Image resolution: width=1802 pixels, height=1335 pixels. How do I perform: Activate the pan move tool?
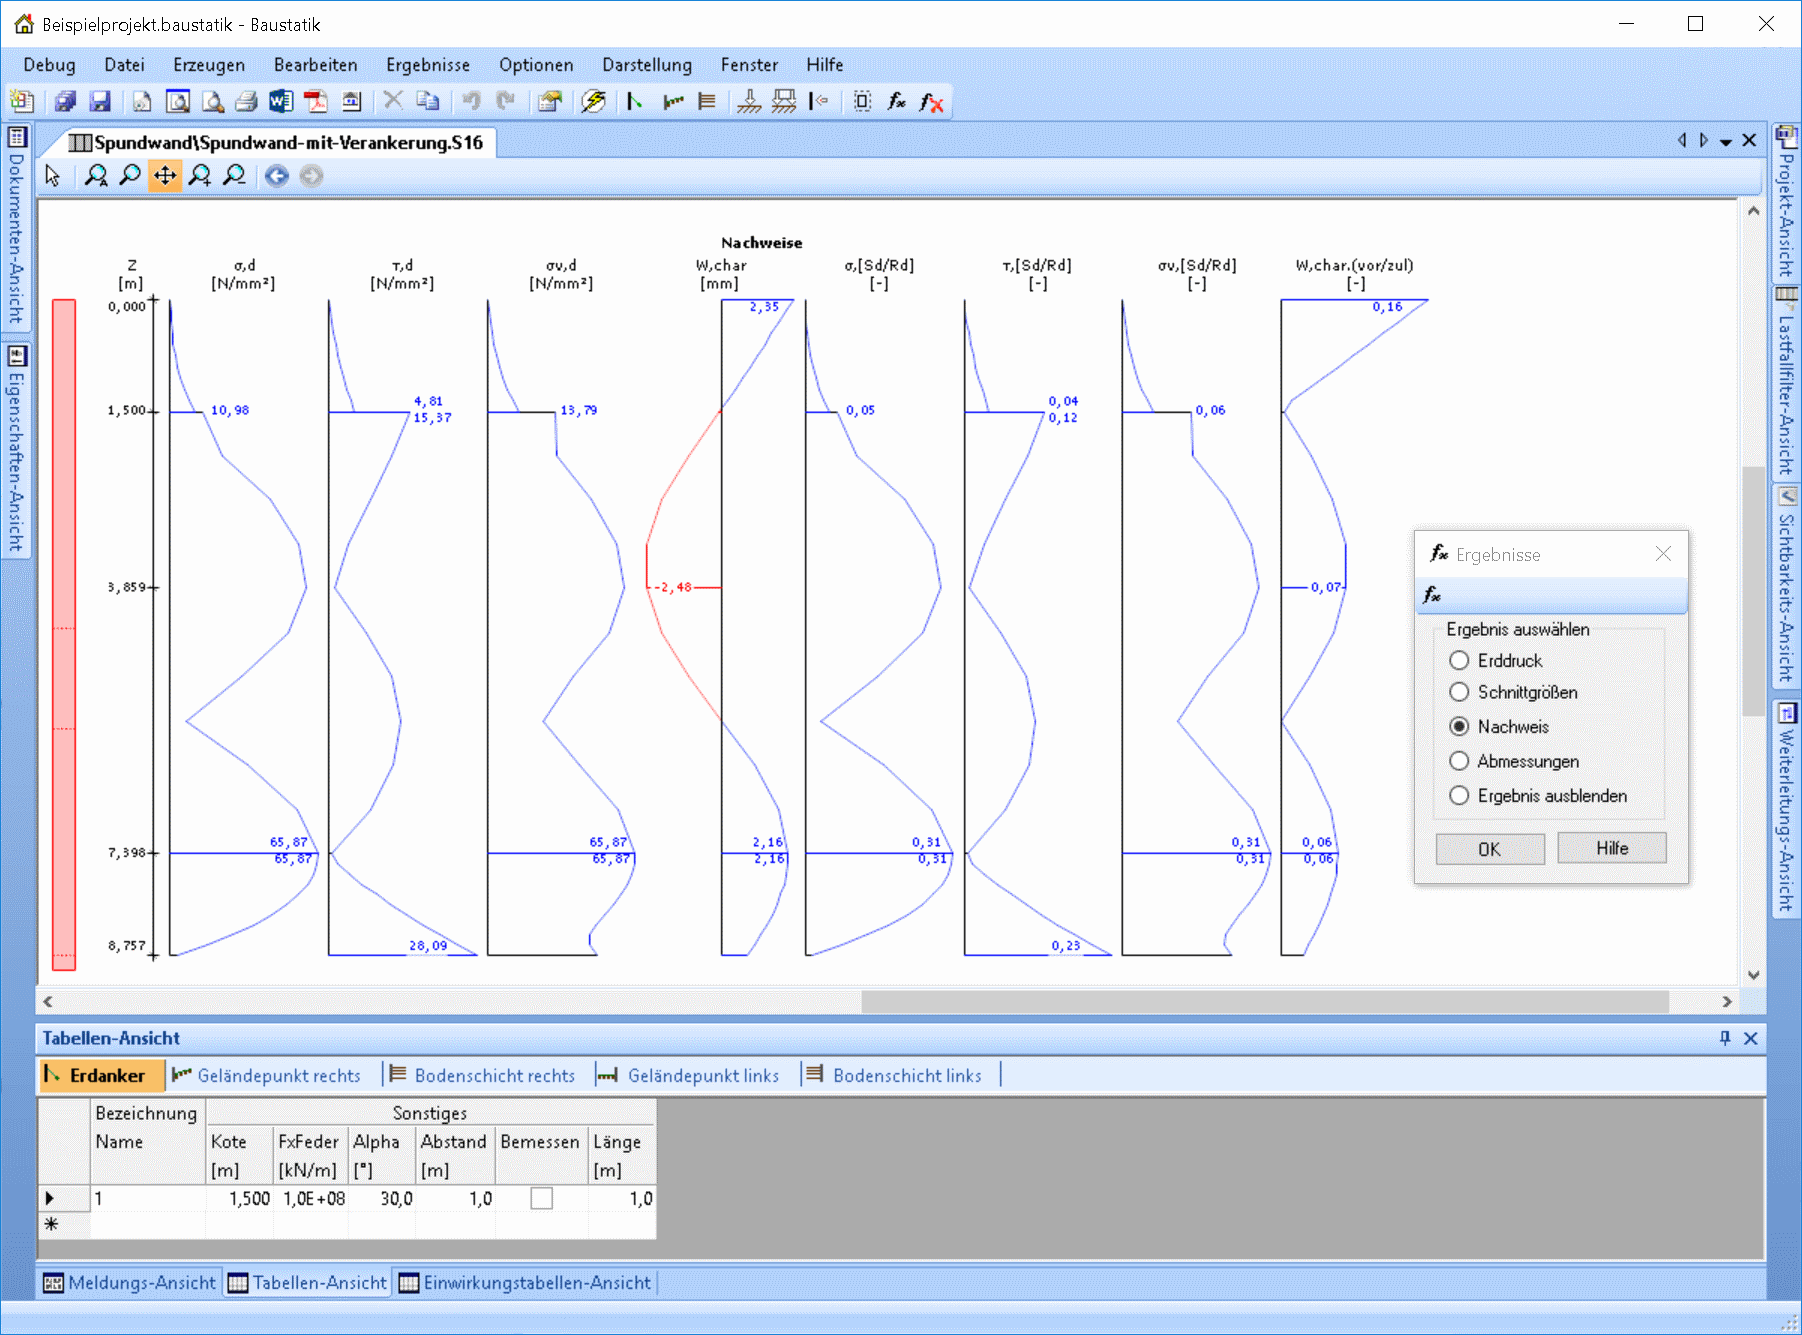(165, 176)
